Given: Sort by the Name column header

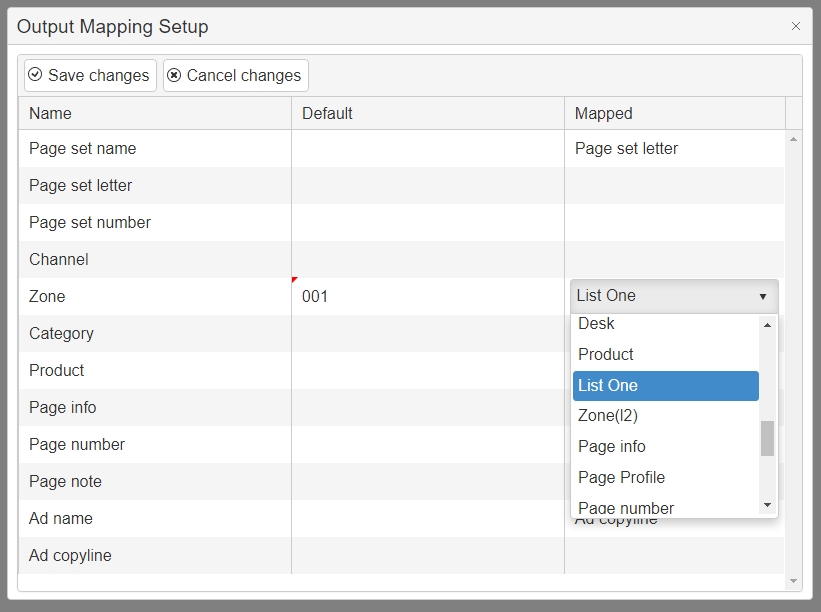Looking at the screenshot, I should 51,113.
